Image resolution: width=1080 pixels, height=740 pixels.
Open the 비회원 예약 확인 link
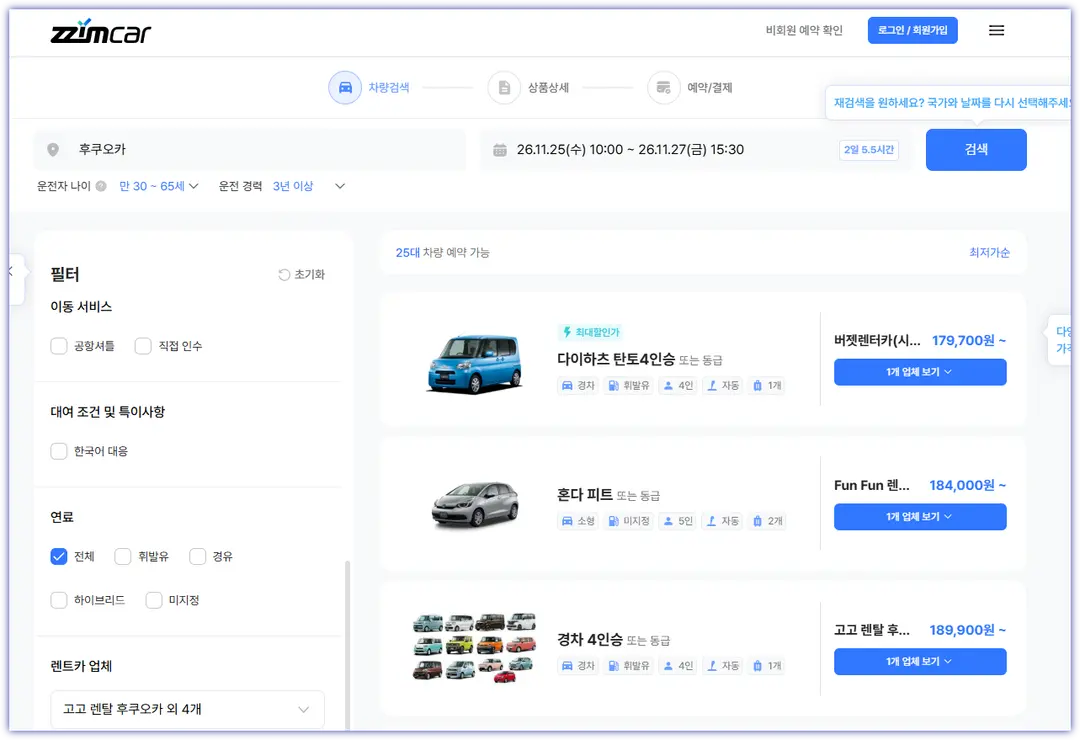[x=804, y=30]
